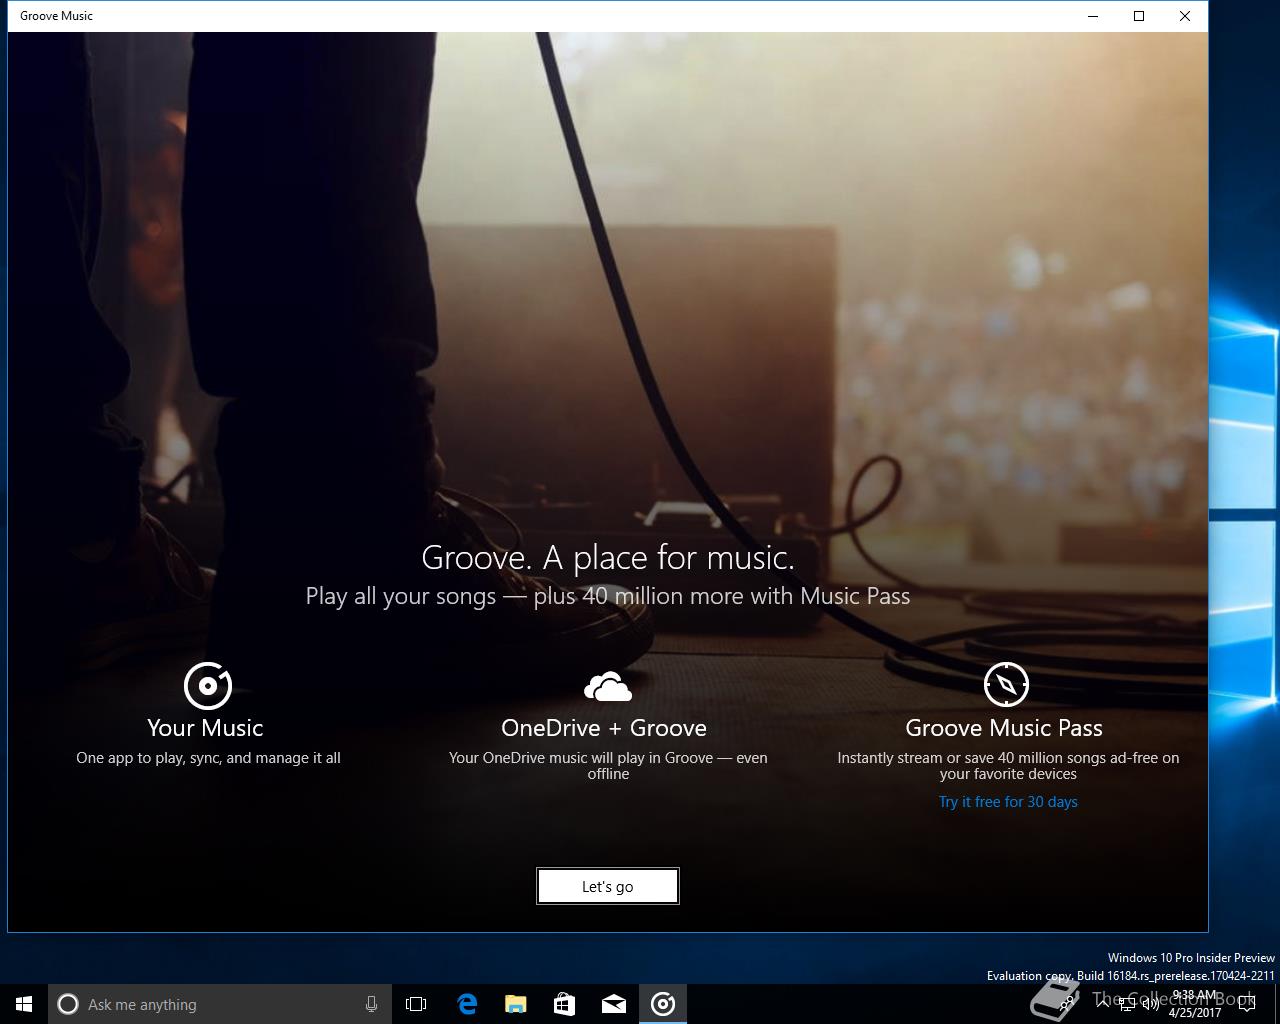Screen dimensions: 1280x1024
Task: Click the Let's go button
Action: click(x=608, y=886)
